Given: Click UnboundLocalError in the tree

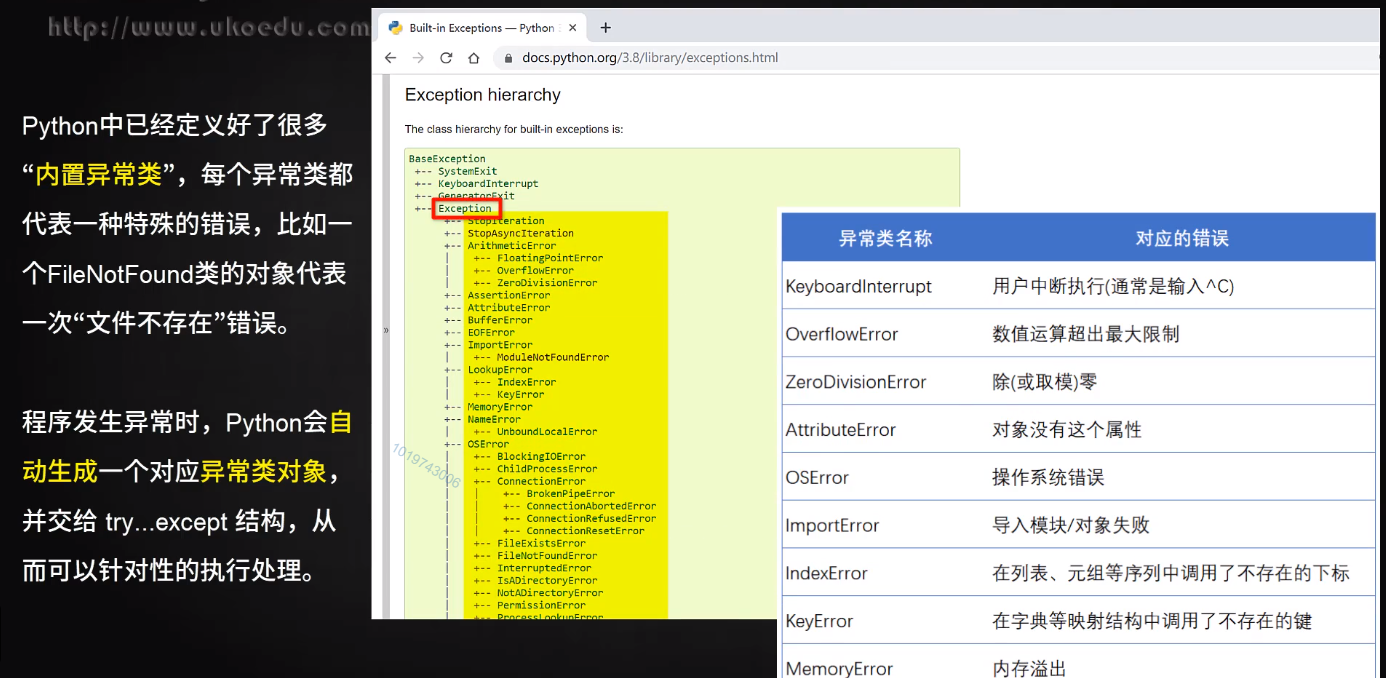Looking at the screenshot, I should 547,432.
